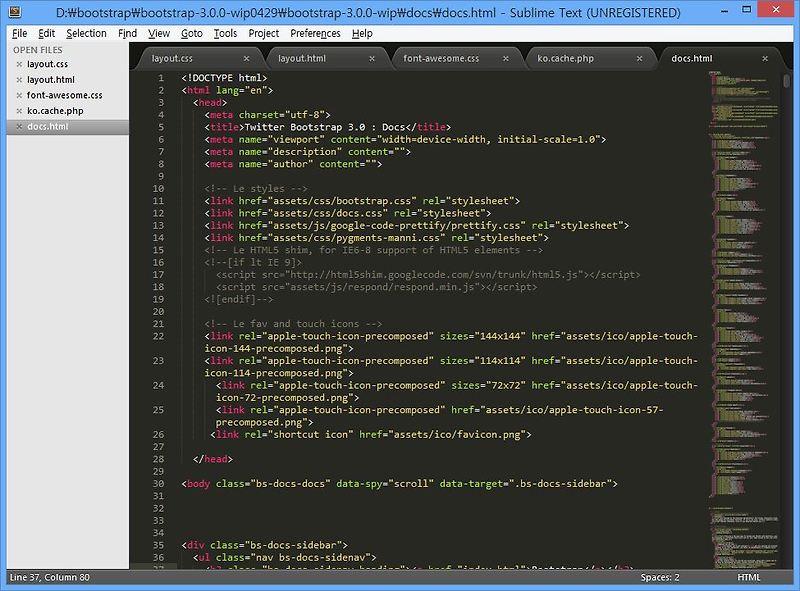Close layout.css in Open Files sidebar

click(19, 64)
